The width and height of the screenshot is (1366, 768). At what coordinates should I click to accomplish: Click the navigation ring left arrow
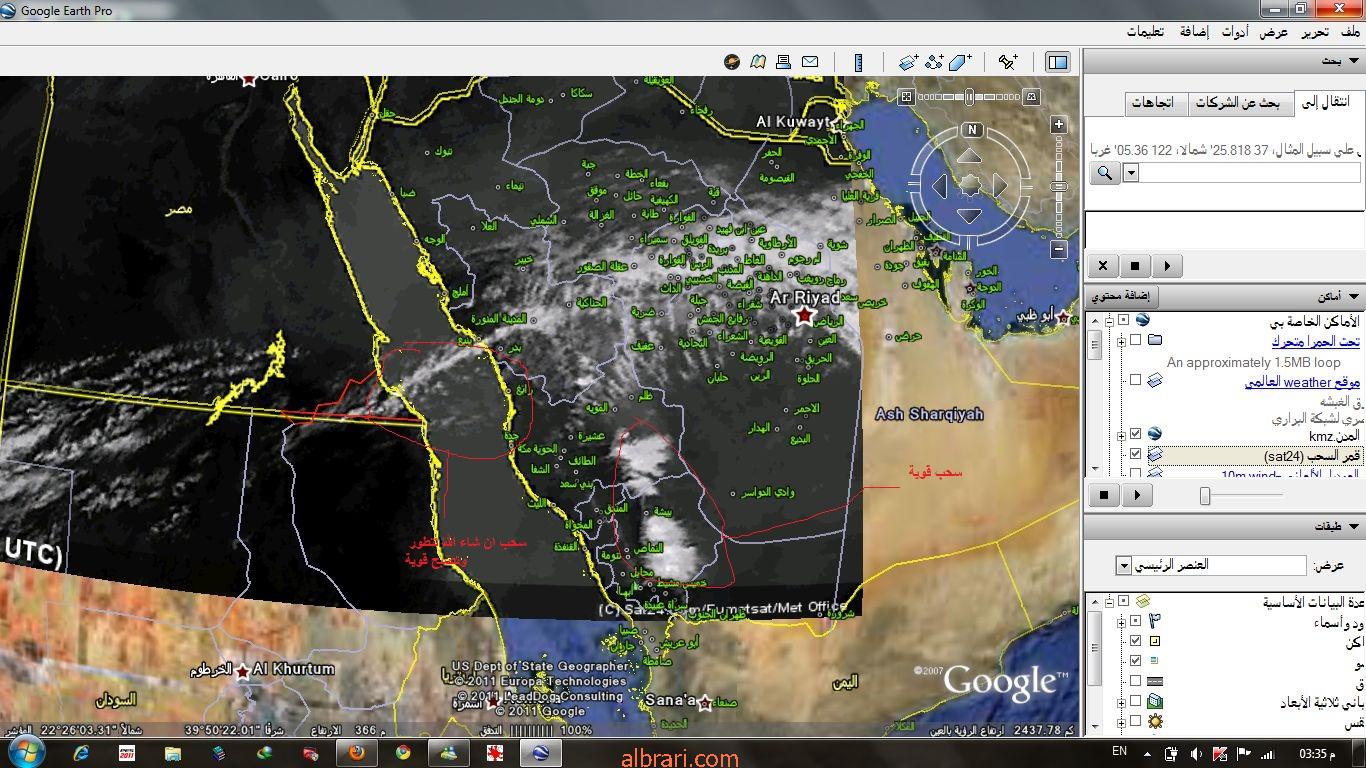coord(939,186)
